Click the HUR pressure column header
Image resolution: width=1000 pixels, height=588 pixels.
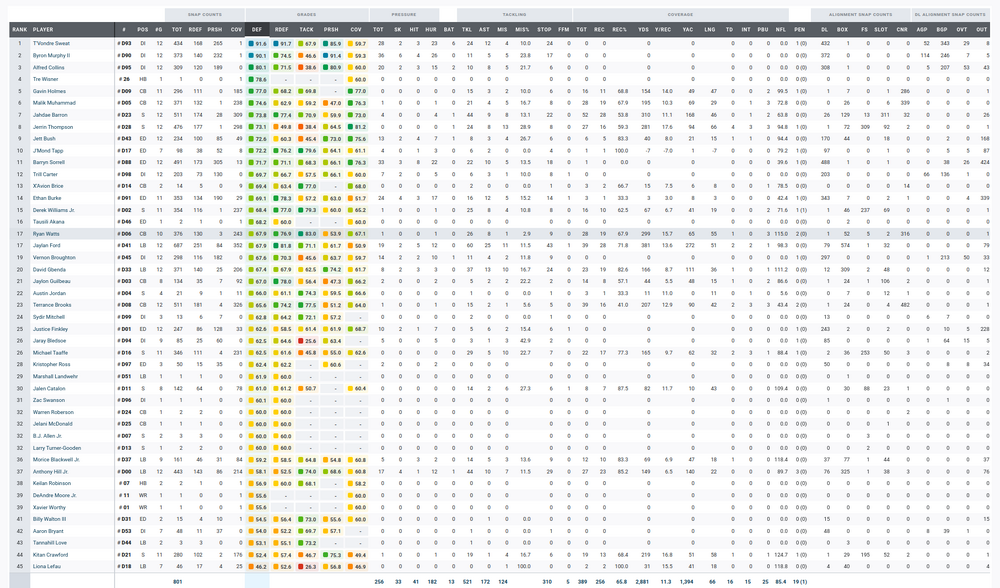pos(430,31)
